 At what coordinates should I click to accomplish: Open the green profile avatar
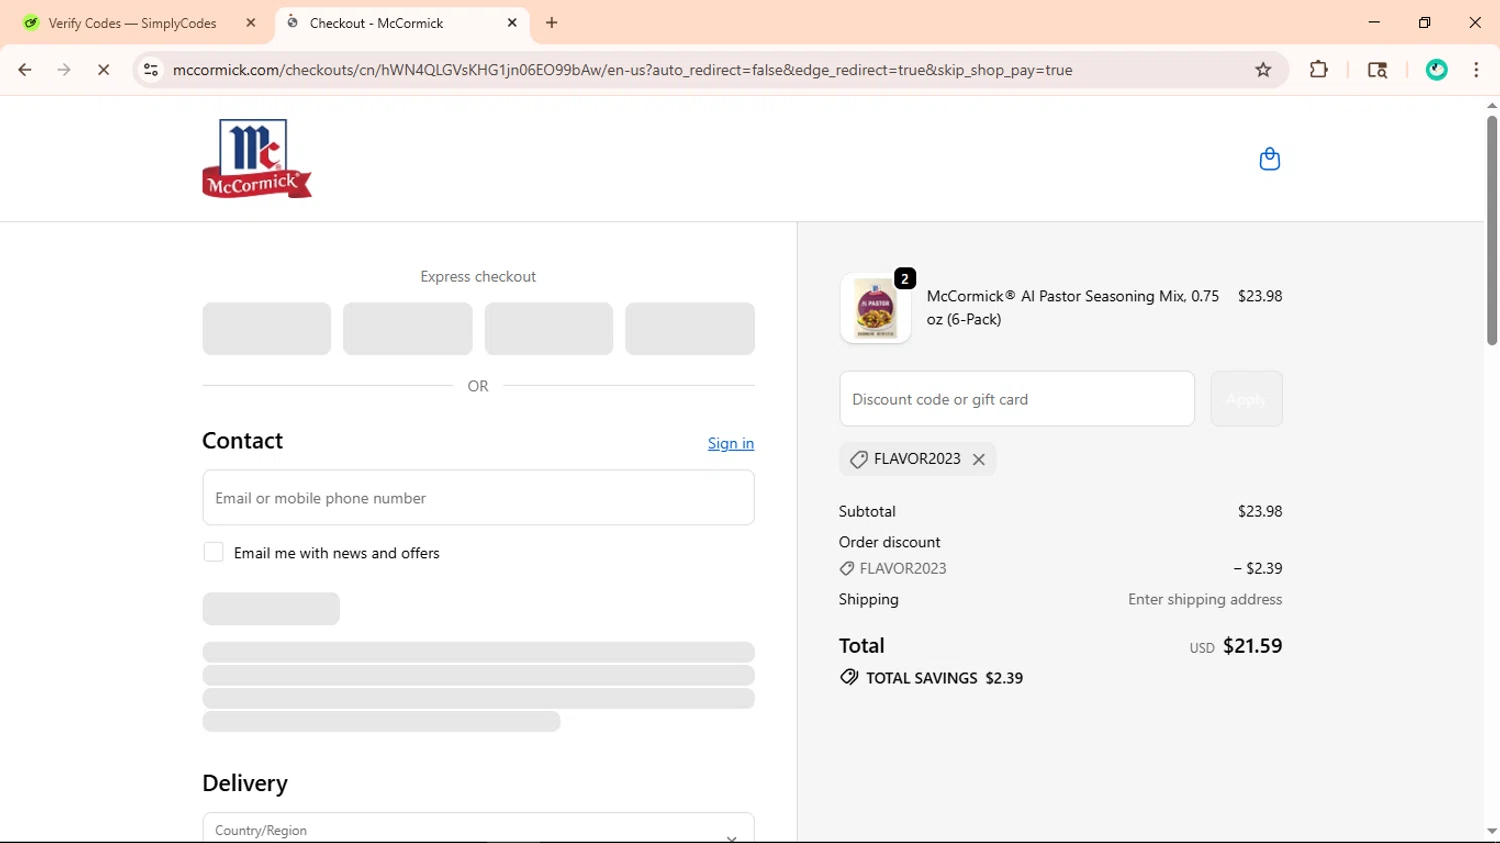pyautogui.click(x=1437, y=70)
